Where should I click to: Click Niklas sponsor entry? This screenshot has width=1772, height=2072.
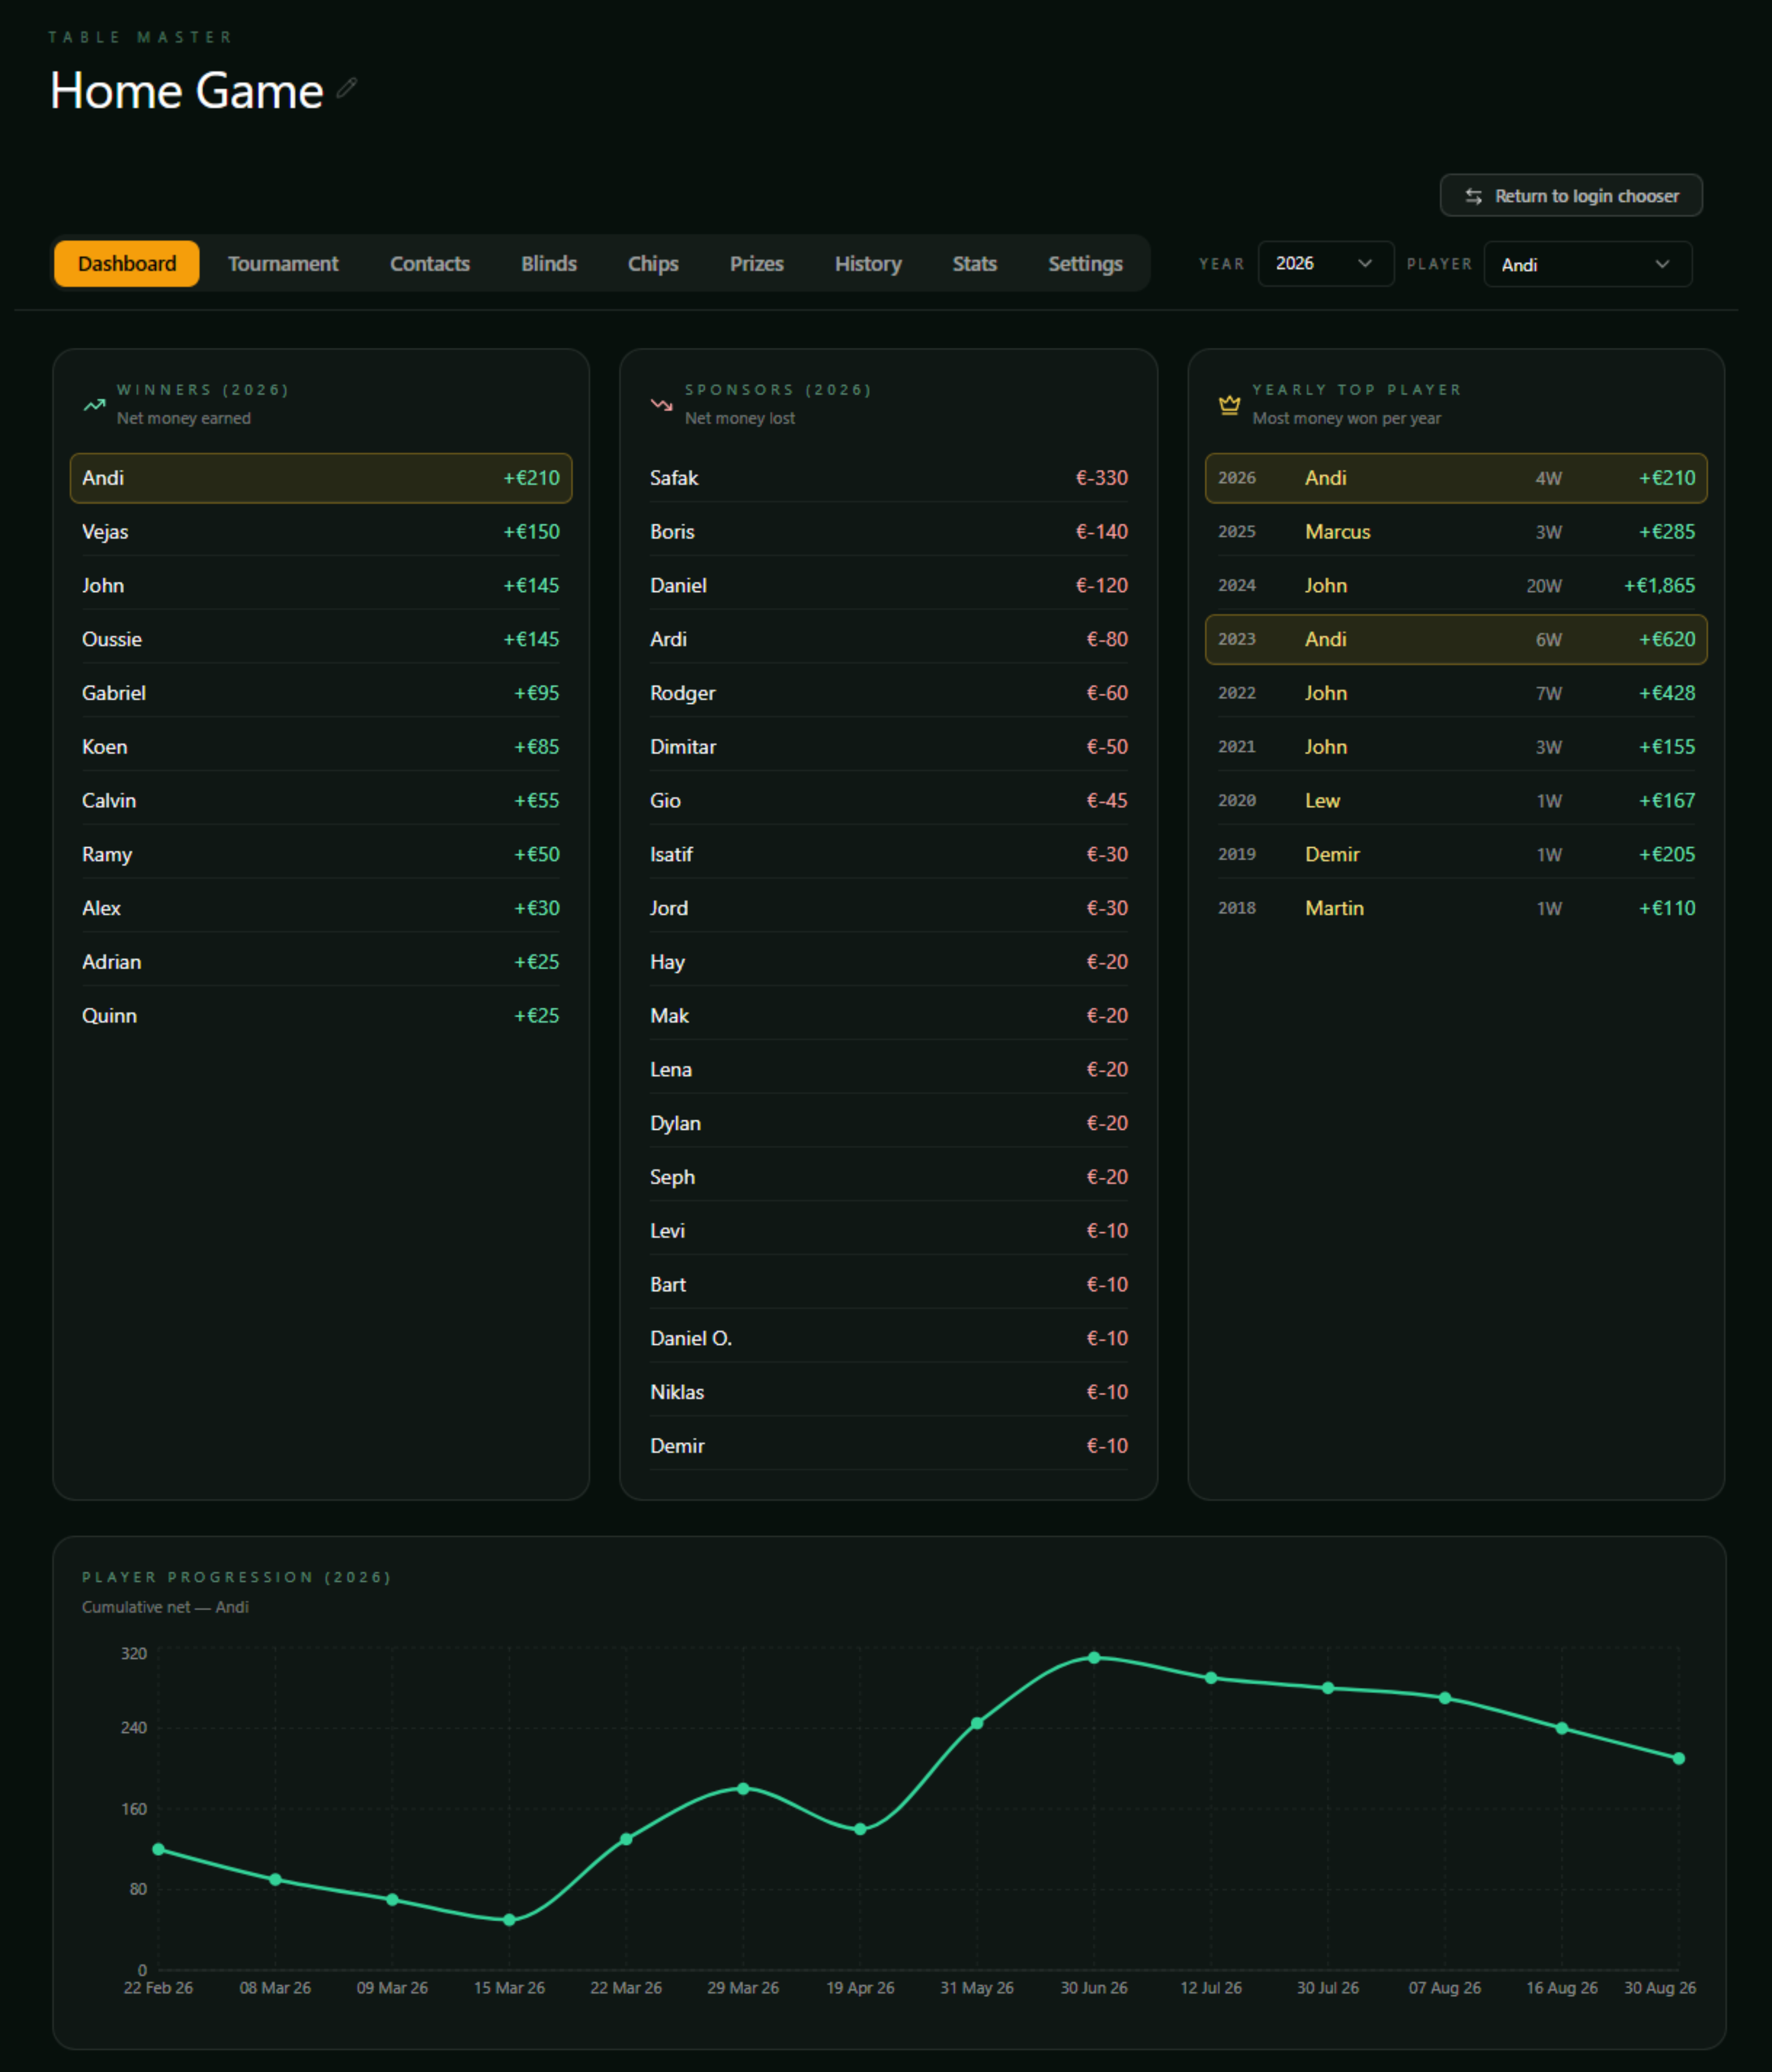pos(889,1393)
